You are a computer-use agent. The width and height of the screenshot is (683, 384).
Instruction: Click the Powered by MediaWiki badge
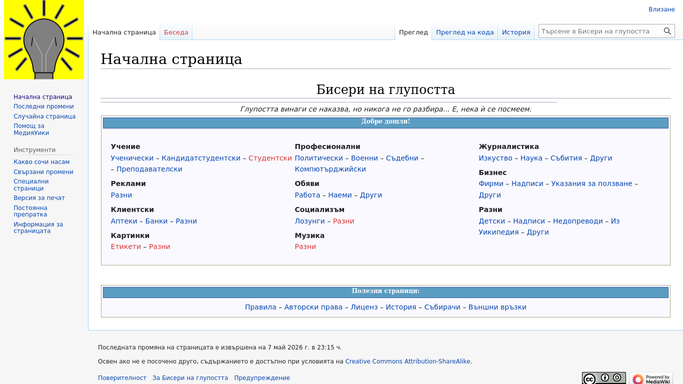click(x=651, y=378)
